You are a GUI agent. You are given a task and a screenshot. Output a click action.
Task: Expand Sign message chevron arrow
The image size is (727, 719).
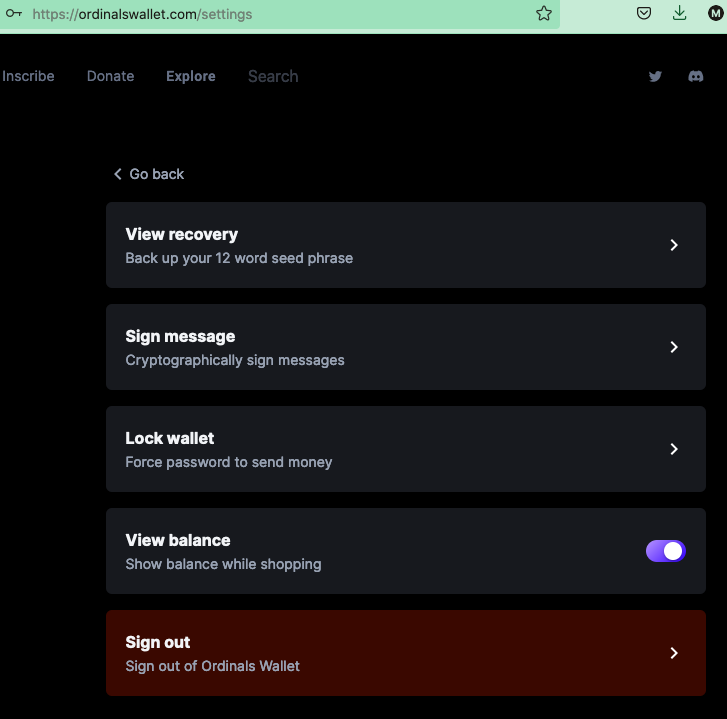tap(674, 347)
